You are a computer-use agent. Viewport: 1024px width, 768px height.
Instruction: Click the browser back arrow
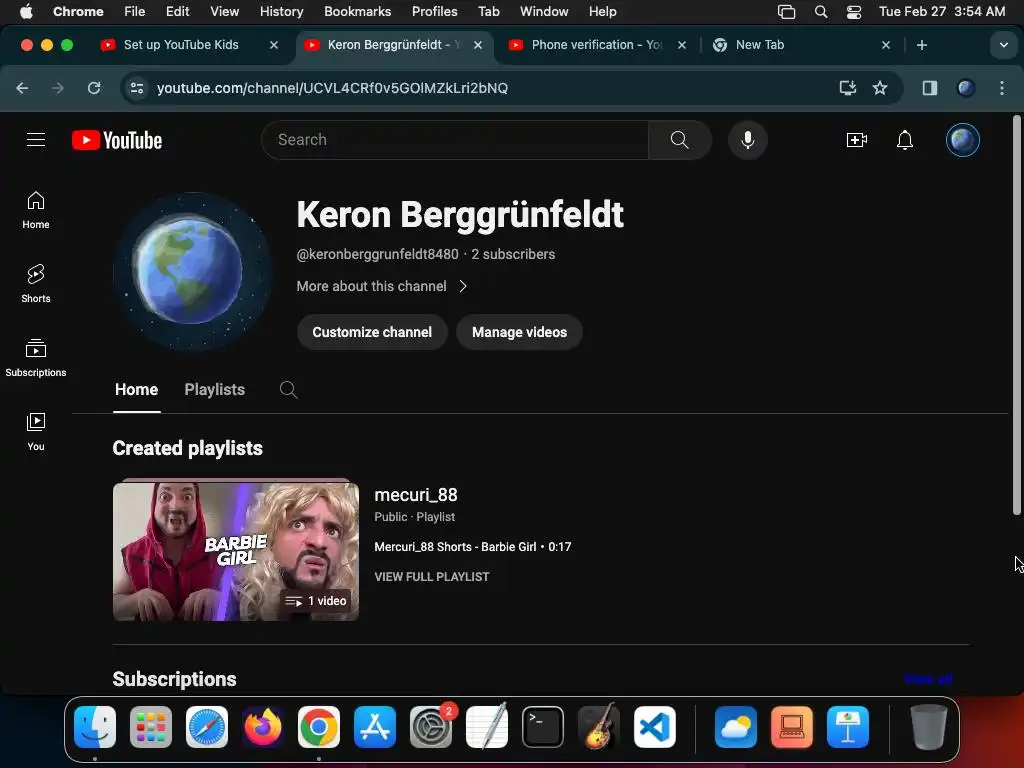pos(22,88)
